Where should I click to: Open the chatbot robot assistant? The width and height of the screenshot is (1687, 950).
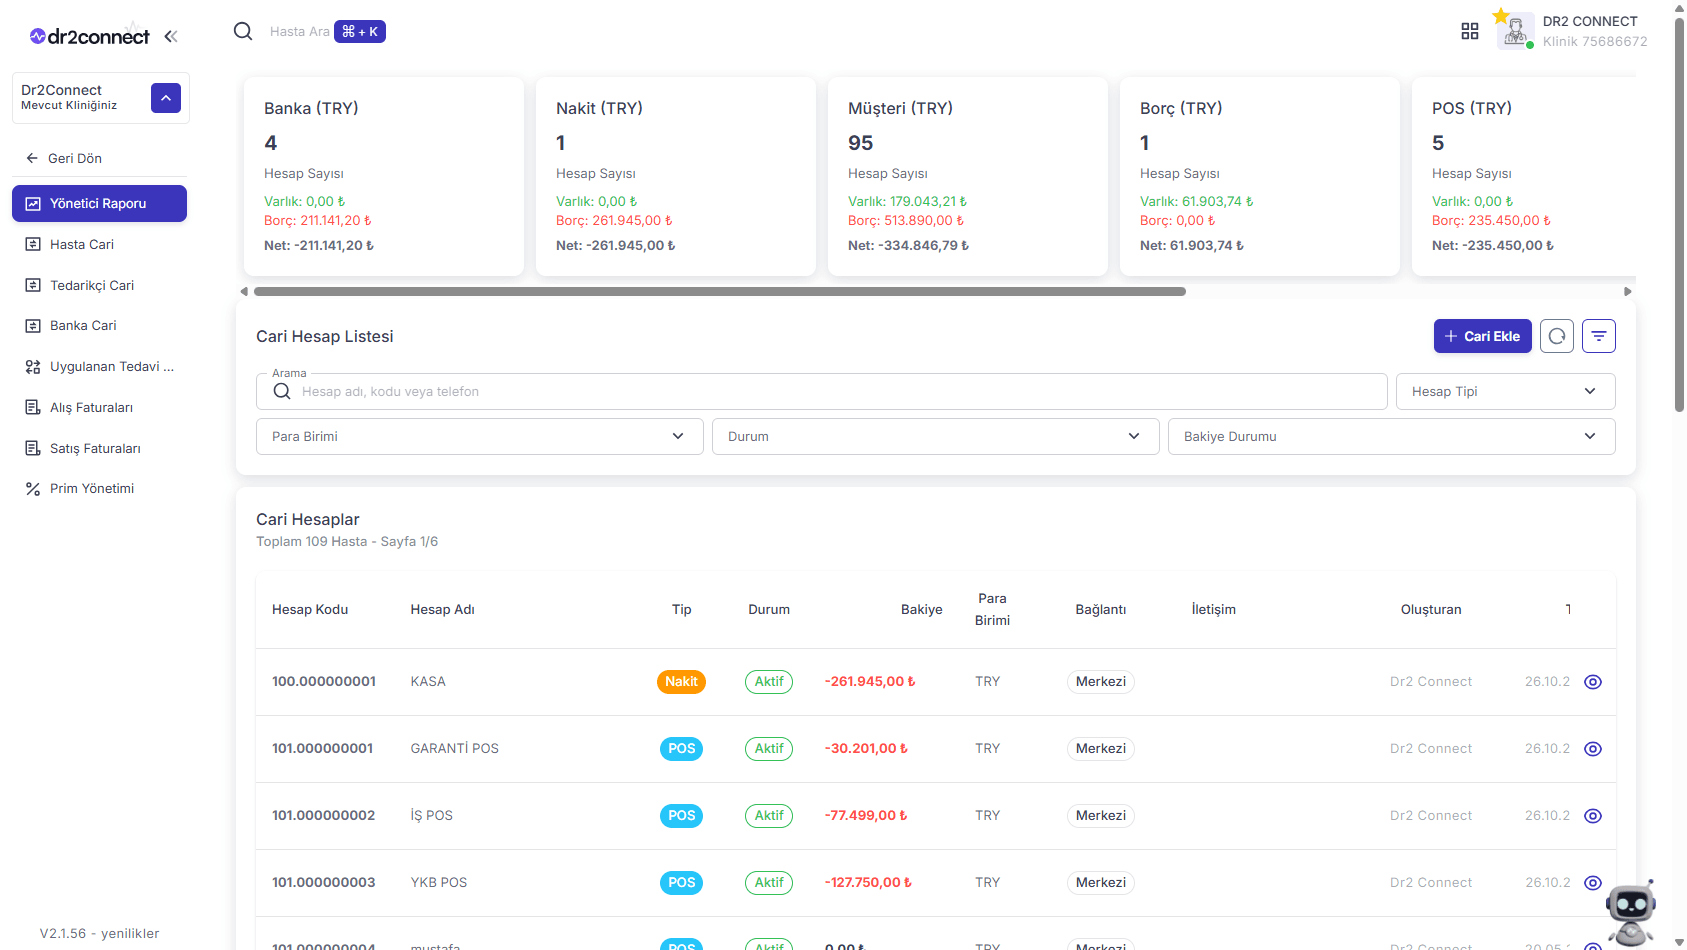[x=1631, y=912]
